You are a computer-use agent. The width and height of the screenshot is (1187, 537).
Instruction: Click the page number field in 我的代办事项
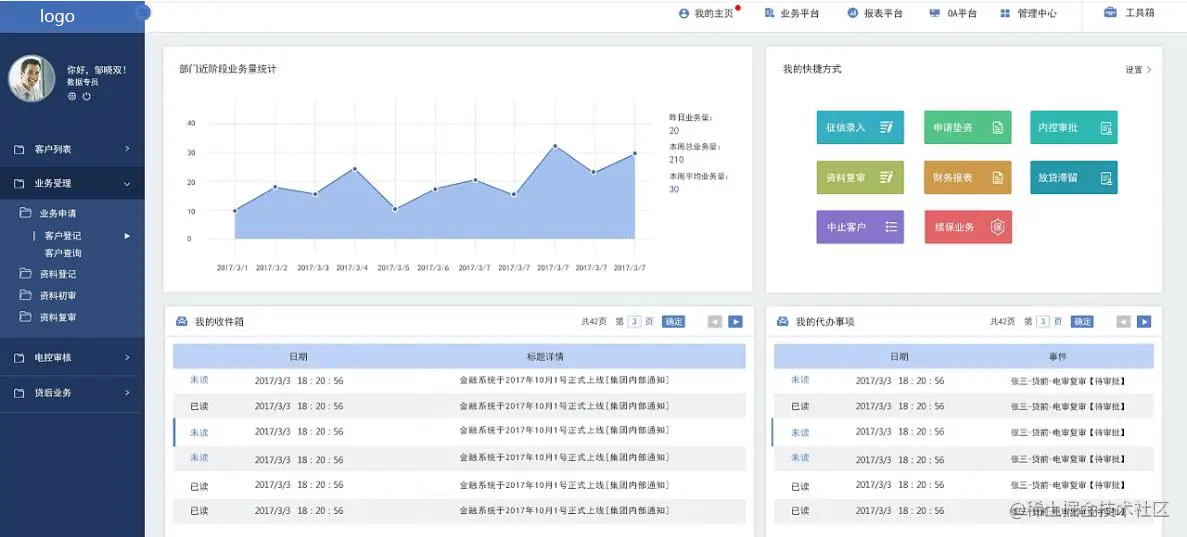[x=1043, y=321]
